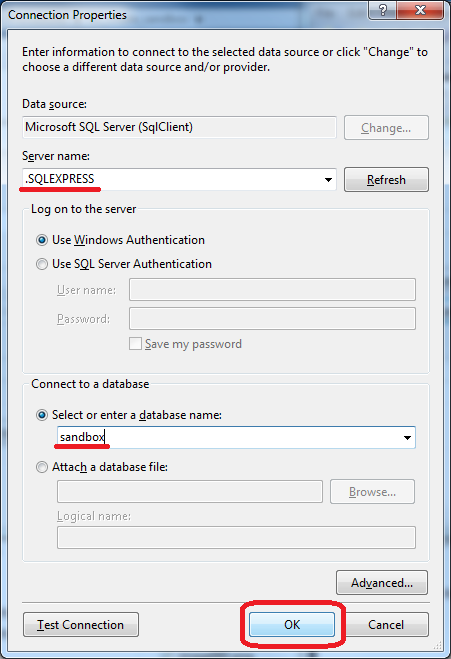Expand the Server name dropdown arrow

[x=328, y=180]
